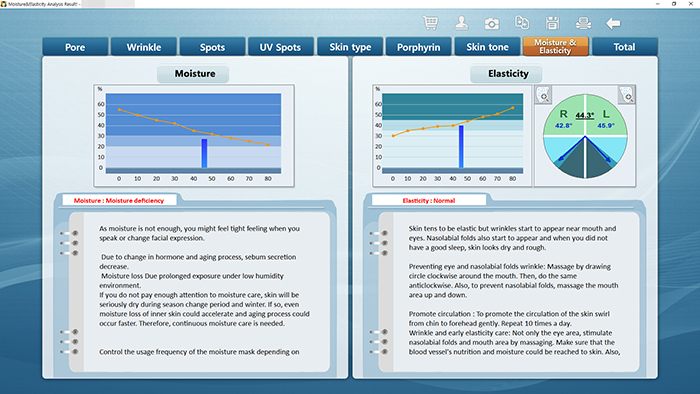Open the shopping cart icon

tap(430, 23)
